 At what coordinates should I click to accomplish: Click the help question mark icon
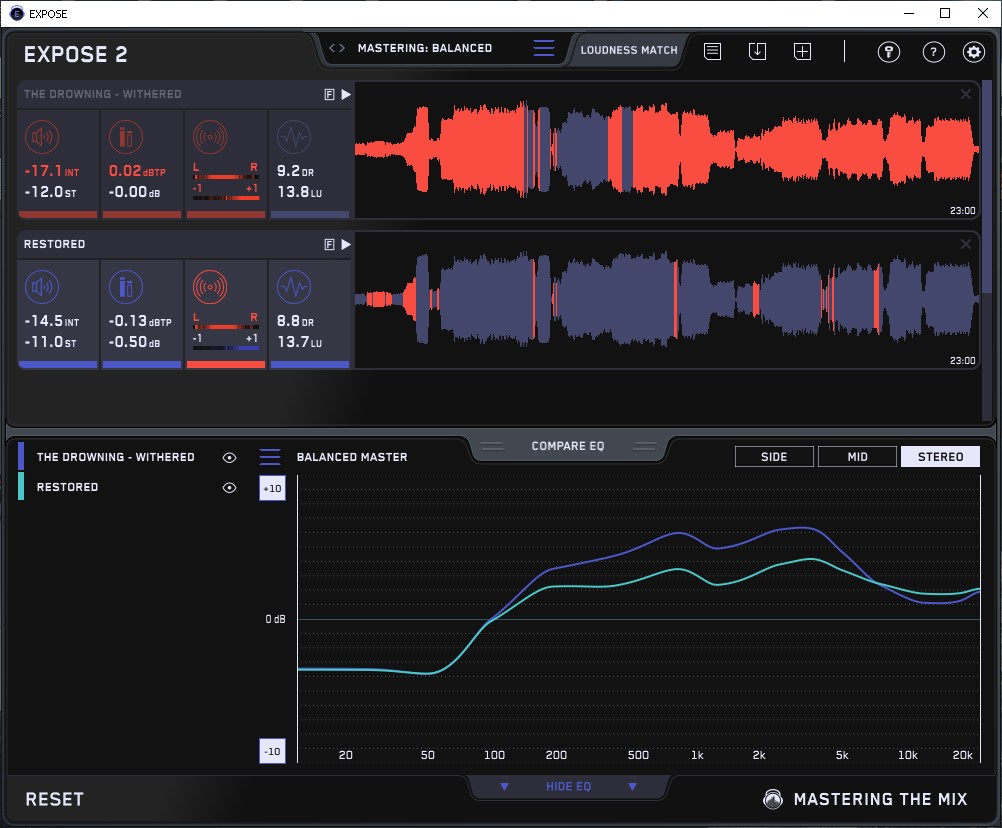coord(933,52)
